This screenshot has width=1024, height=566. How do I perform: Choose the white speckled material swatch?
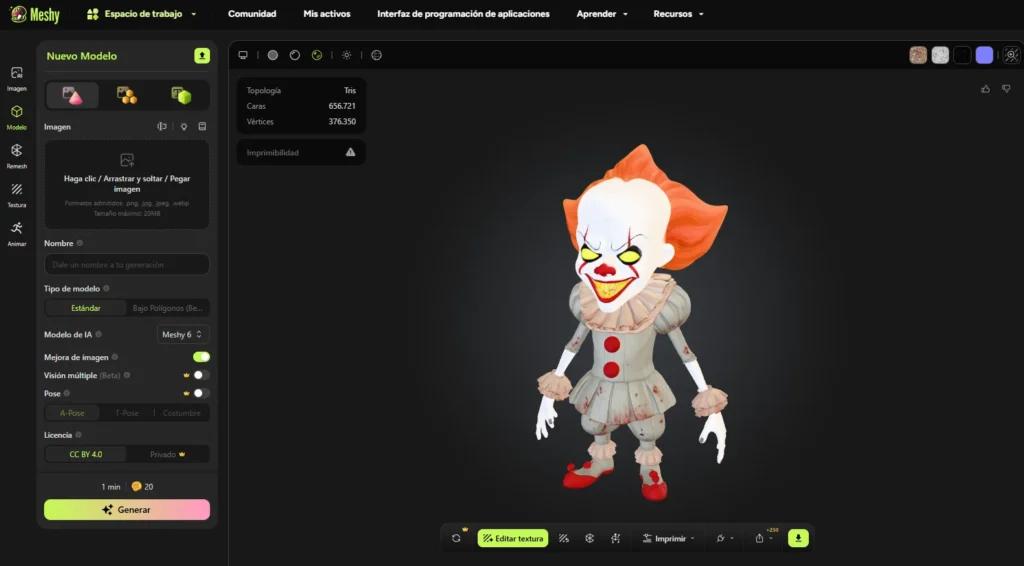(x=940, y=55)
